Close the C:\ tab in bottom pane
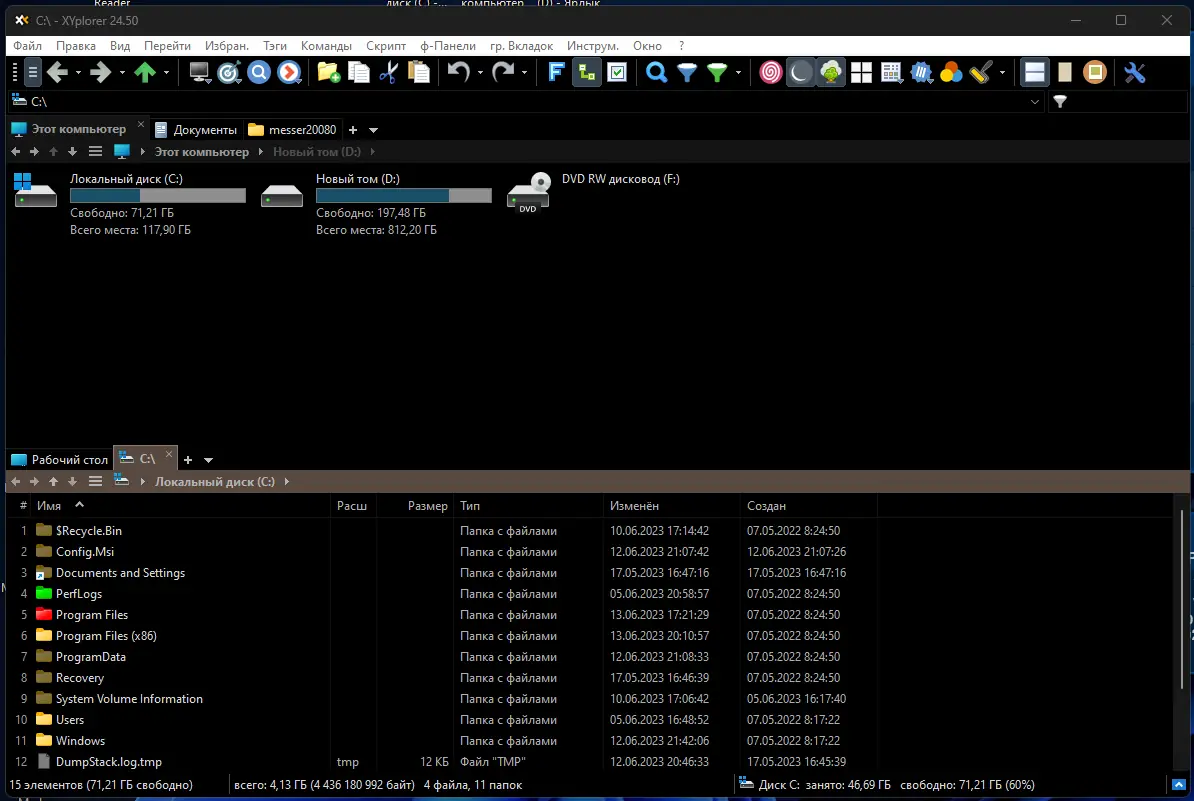 pyautogui.click(x=168, y=455)
